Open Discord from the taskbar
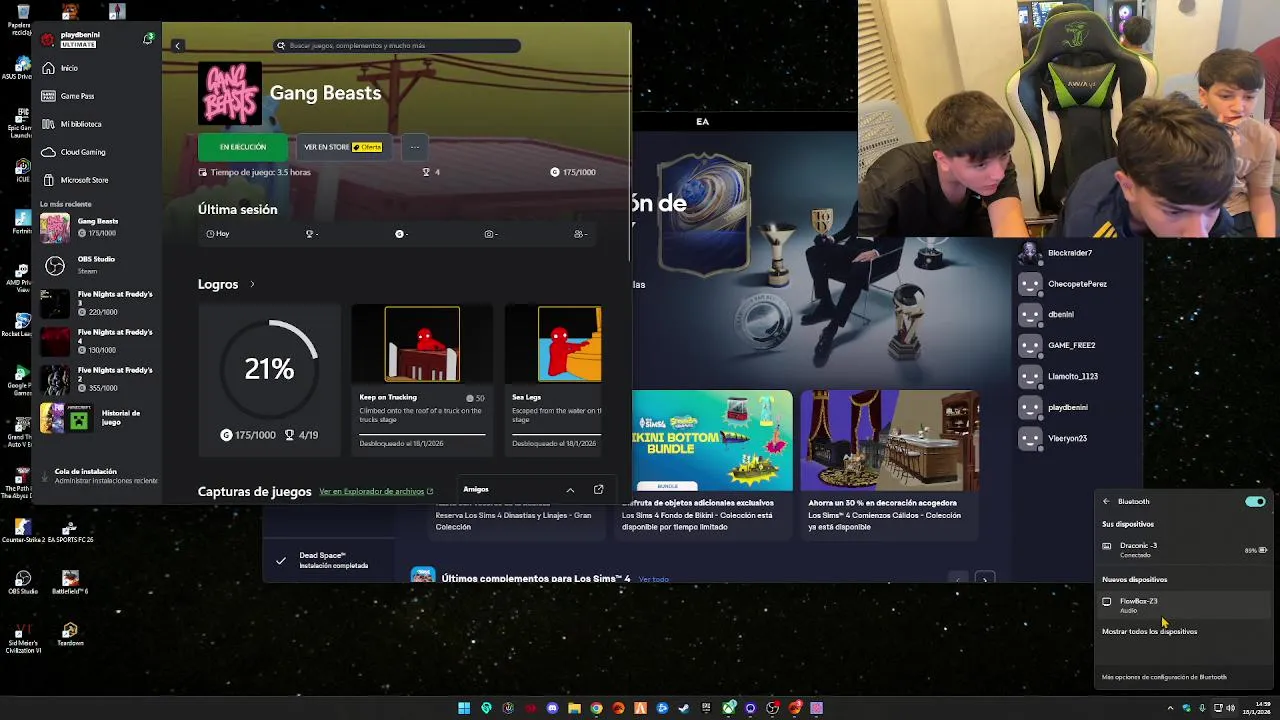This screenshot has width=1280, height=720. pyautogui.click(x=552, y=708)
